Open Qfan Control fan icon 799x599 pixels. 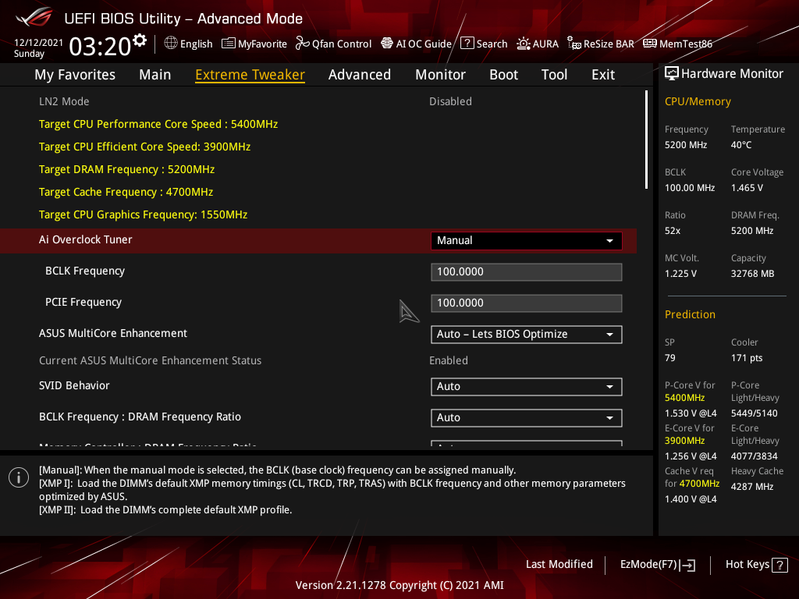click(303, 43)
